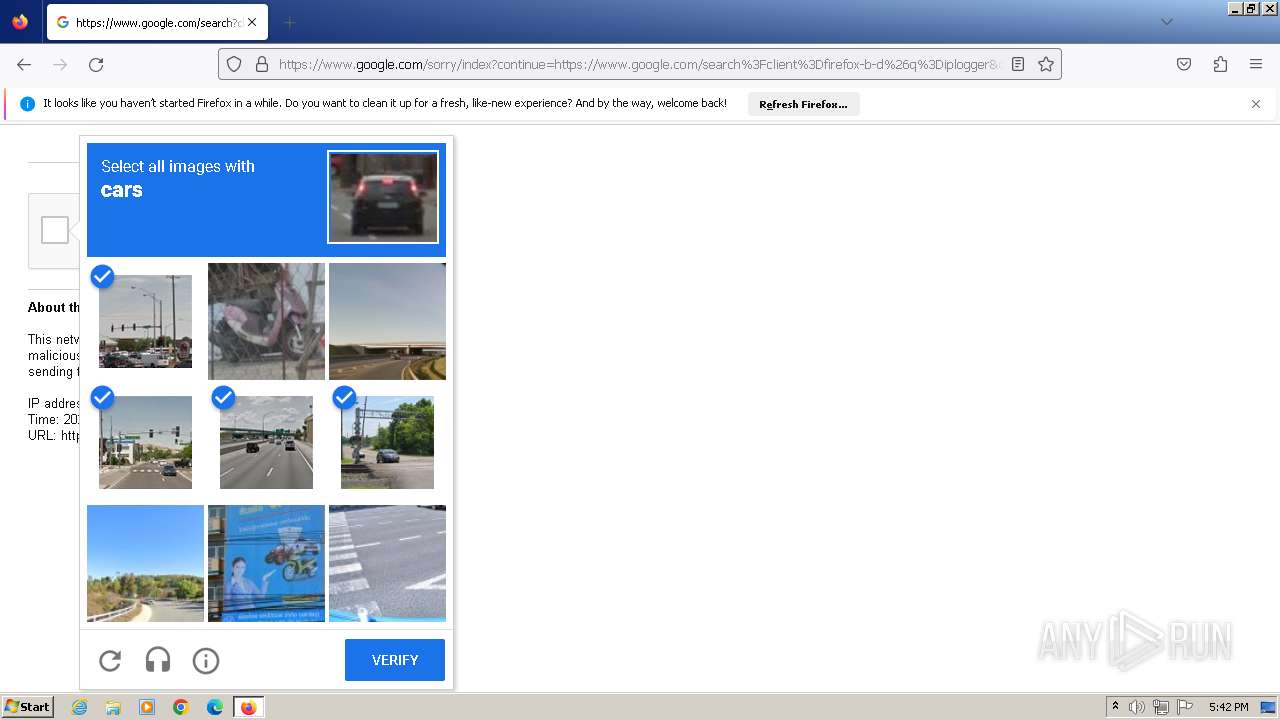This screenshot has width=1280, height=720.
Task: Click the VERIFY button
Action: [395, 660]
